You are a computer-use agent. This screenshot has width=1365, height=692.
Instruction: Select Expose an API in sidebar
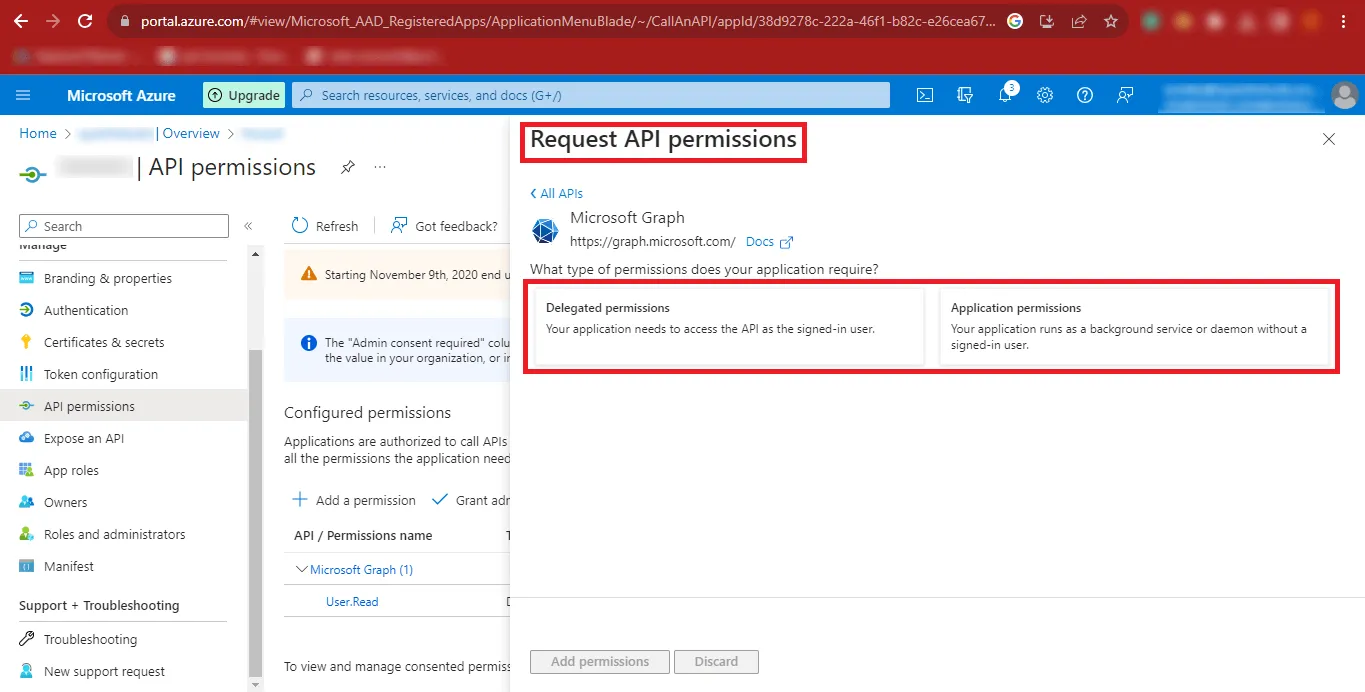pyautogui.click(x=84, y=438)
